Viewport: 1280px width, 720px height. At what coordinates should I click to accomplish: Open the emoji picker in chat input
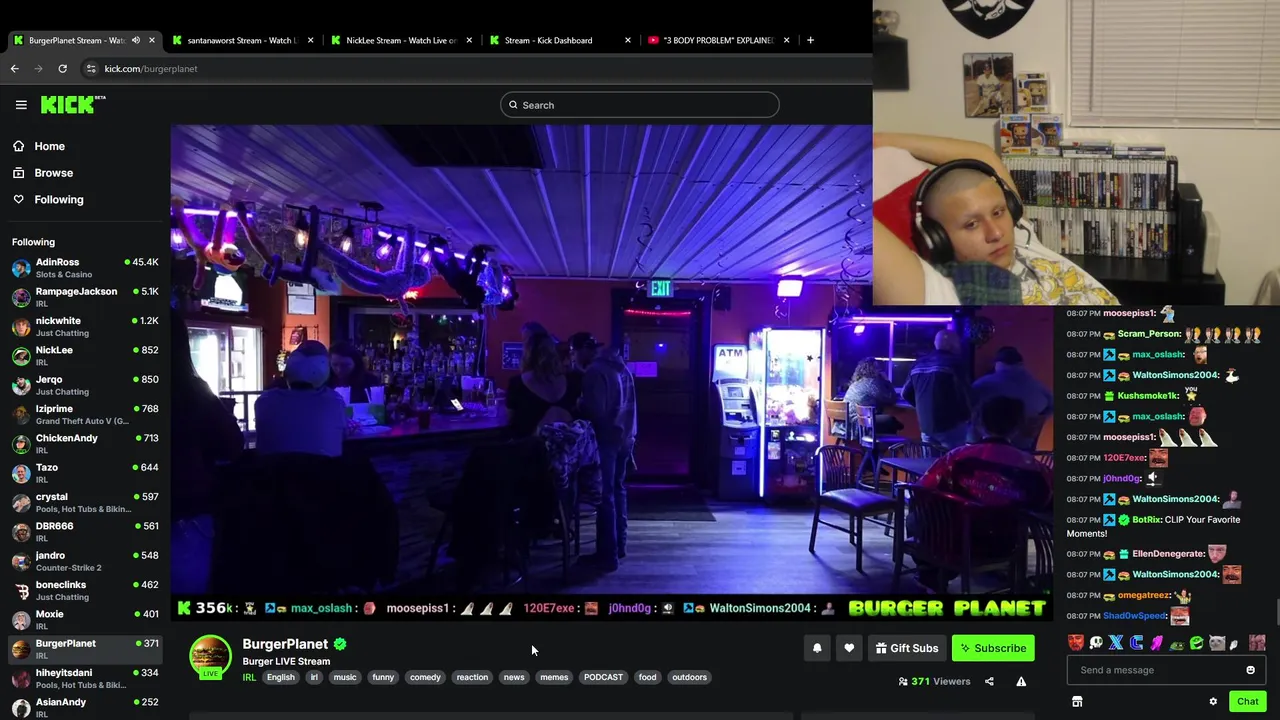click(1250, 670)
